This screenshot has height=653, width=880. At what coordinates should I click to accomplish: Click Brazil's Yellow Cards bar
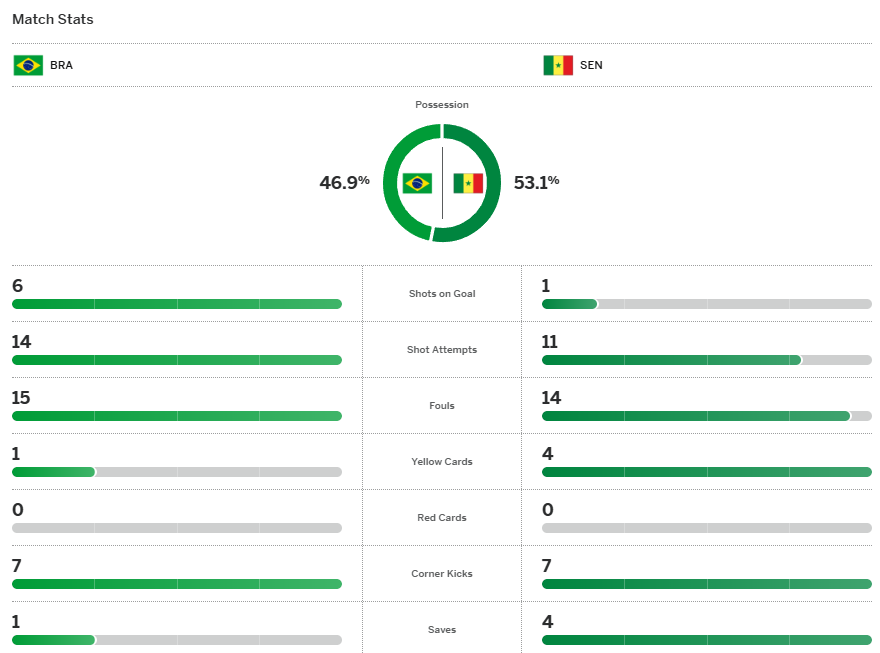tap(177, 472)
